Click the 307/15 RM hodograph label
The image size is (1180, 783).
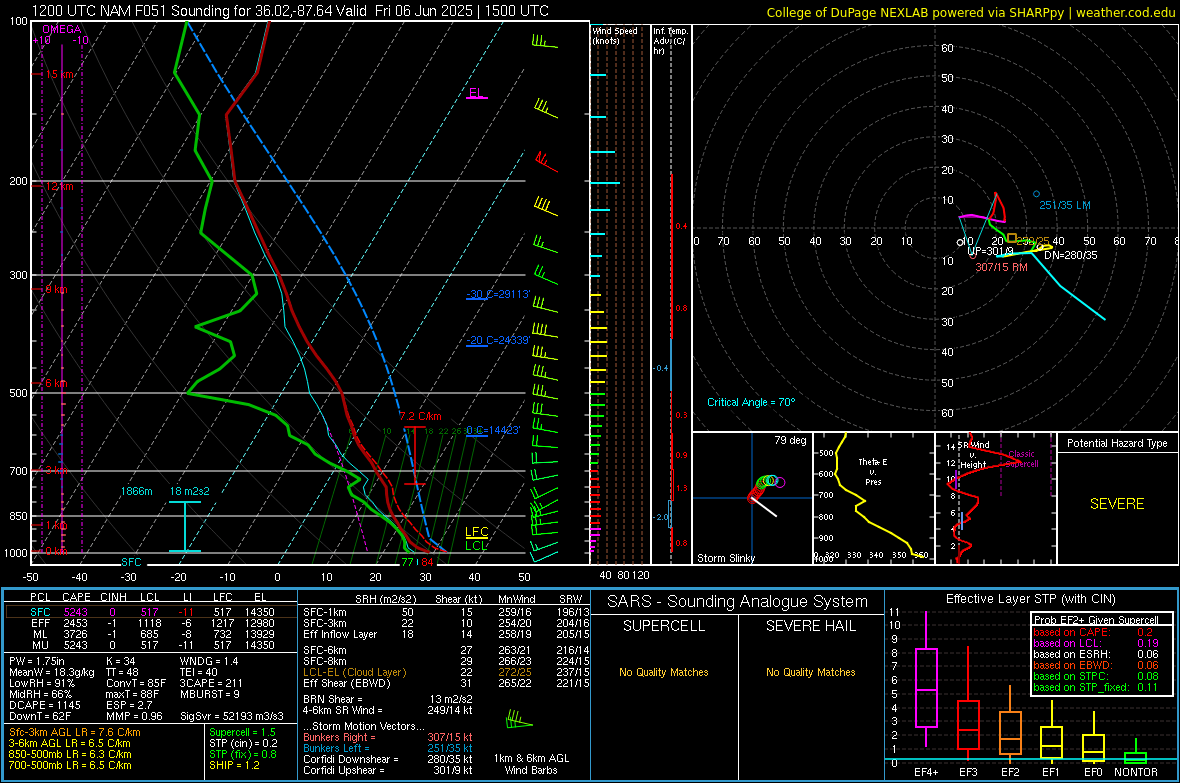click(1002, 267)
